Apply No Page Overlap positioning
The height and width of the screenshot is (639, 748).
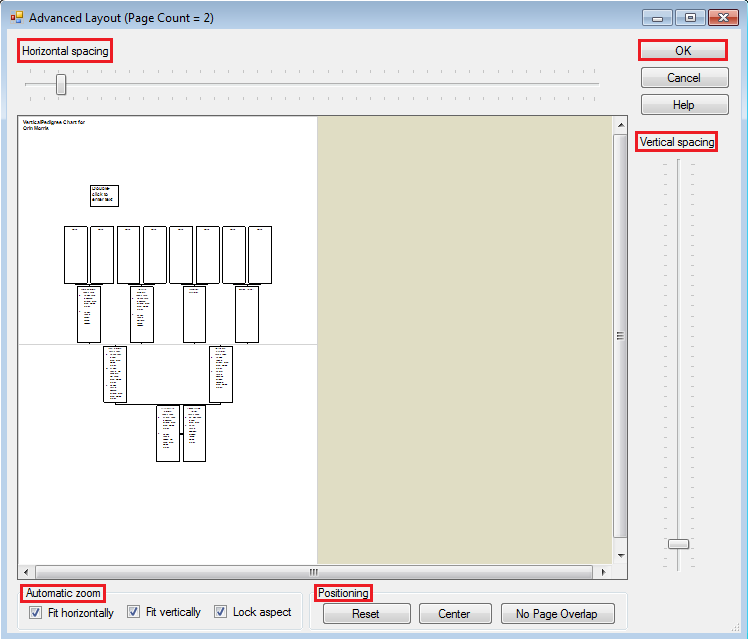click(x=557, y=614)
